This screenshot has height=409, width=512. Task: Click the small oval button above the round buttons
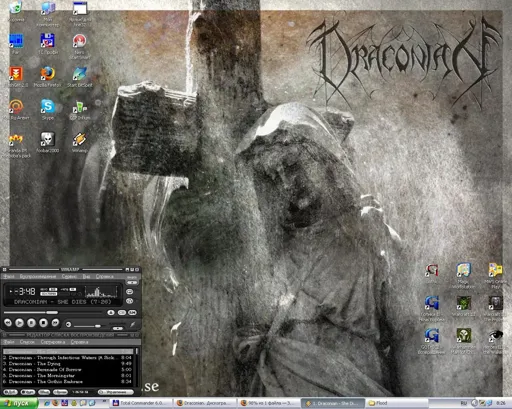(x=132, y=282)
